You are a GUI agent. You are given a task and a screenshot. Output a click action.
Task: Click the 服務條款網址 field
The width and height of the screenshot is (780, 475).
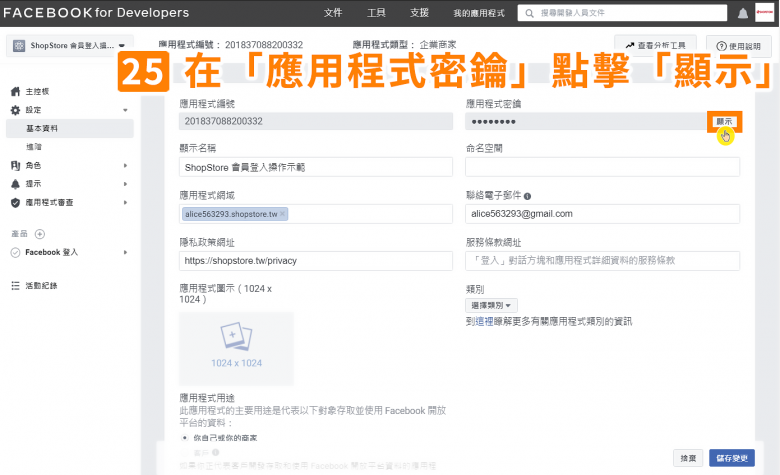click(602, 261)
